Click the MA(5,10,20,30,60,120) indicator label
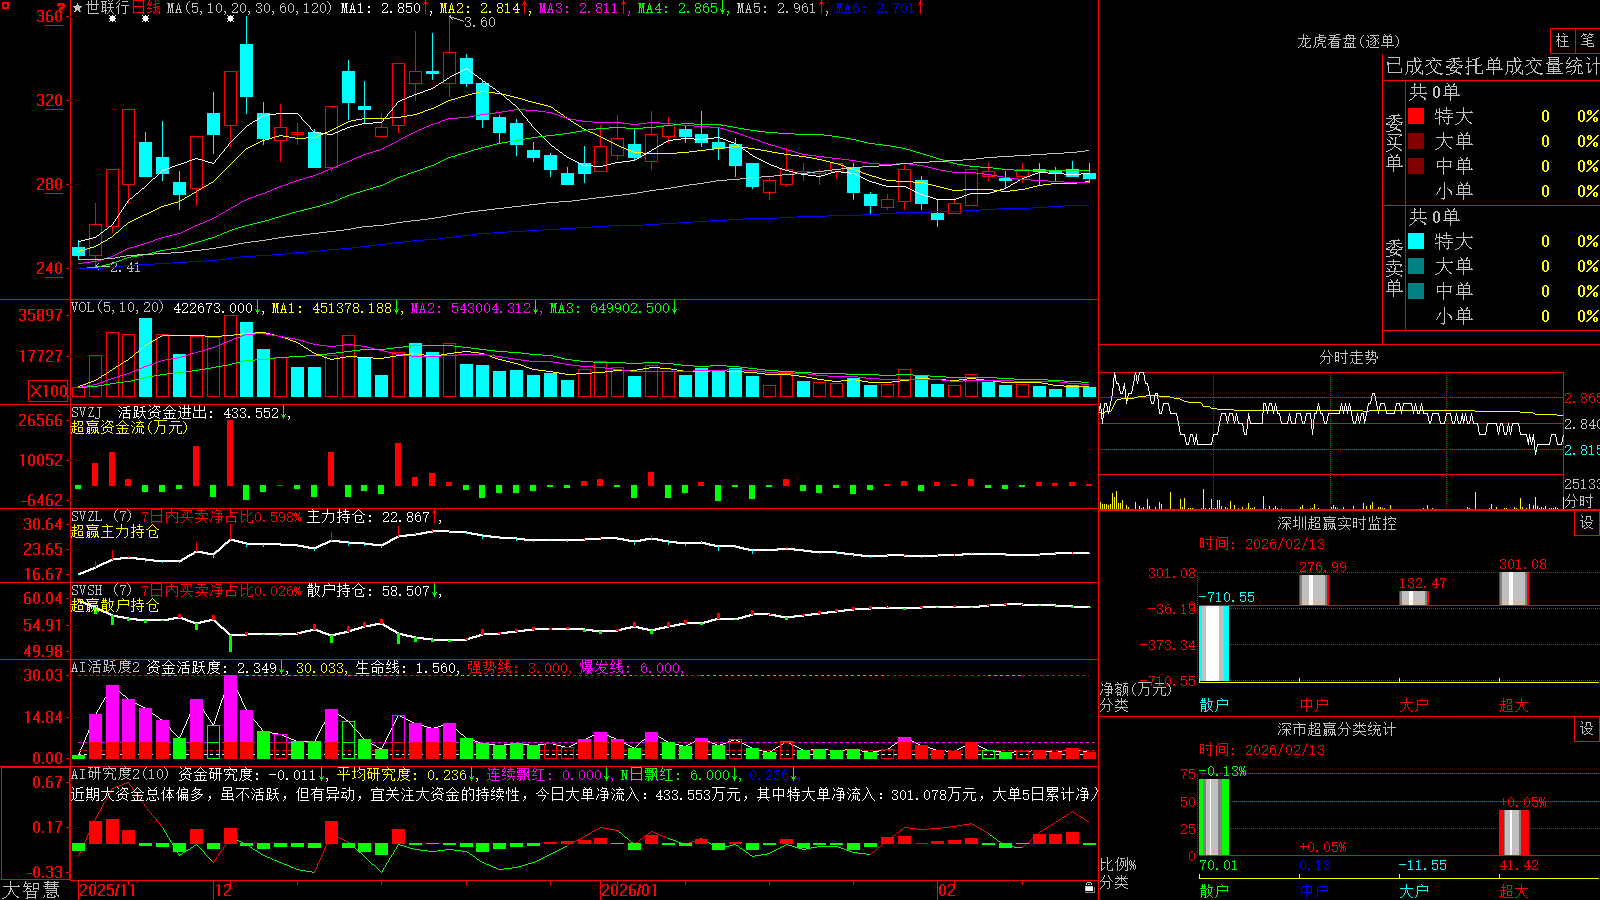This screenshot has height=900, width=1600. [x=249, y=8]
